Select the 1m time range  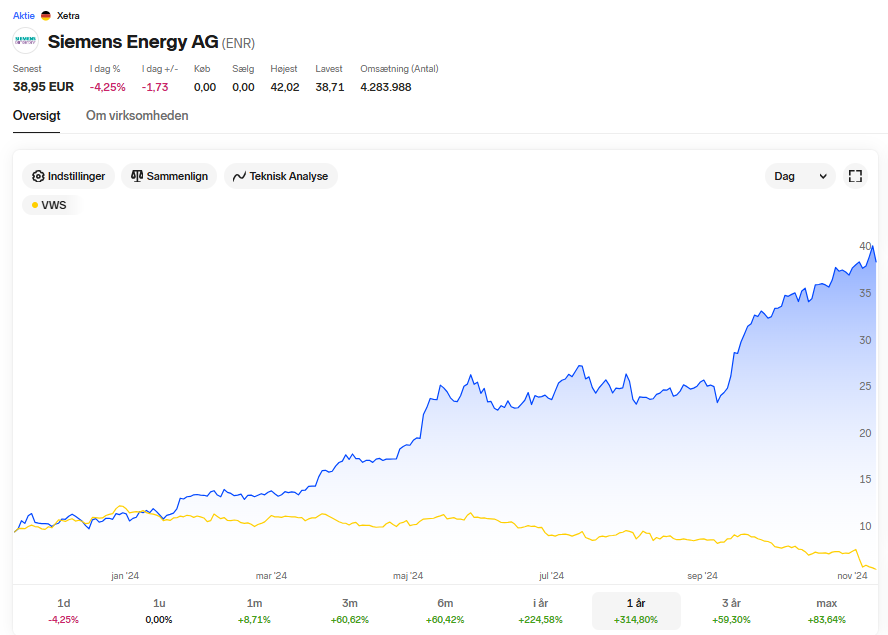point(254,611)
